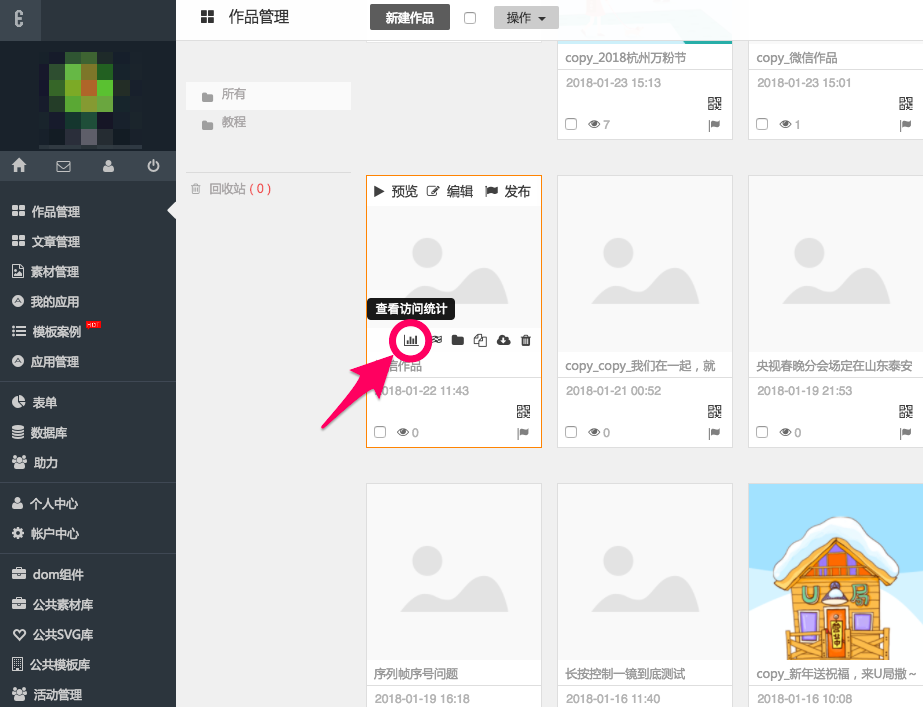923x707 pixels.
Task: Open the 操作 dropdown menu
Action: [x=526, y=18]
